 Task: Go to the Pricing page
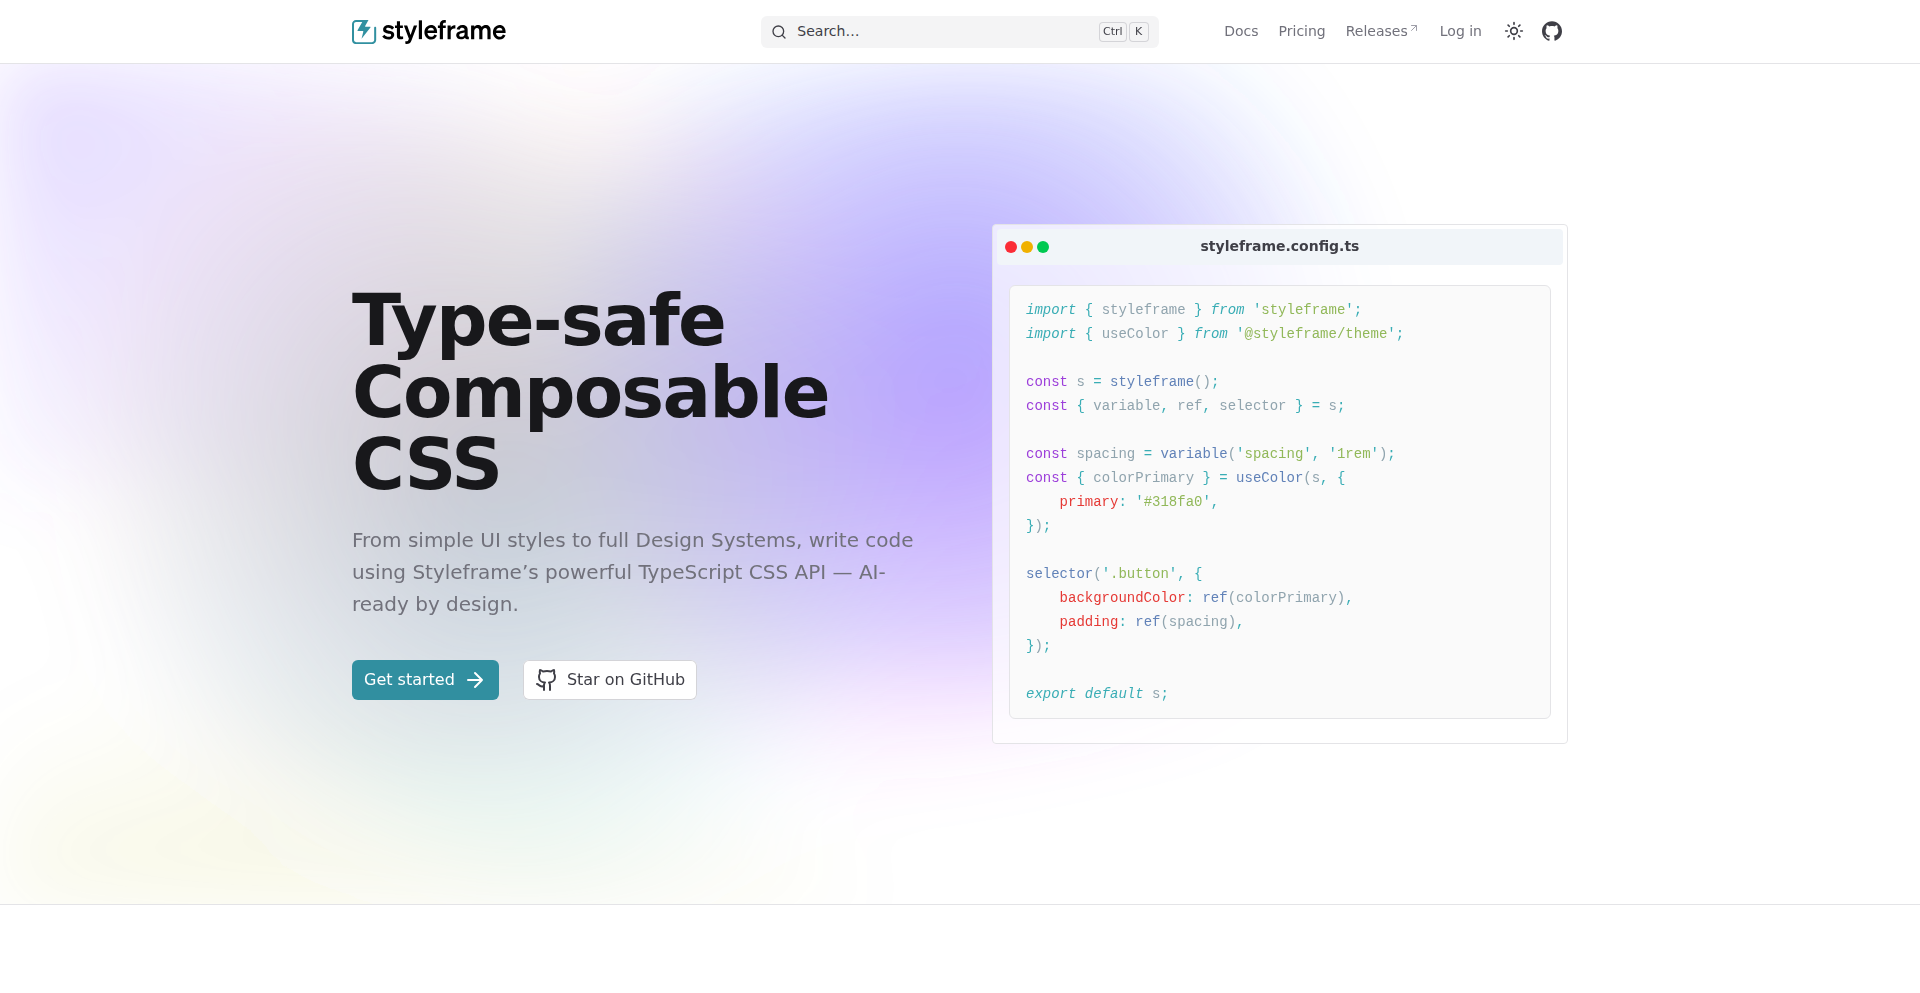[1301, 32]
